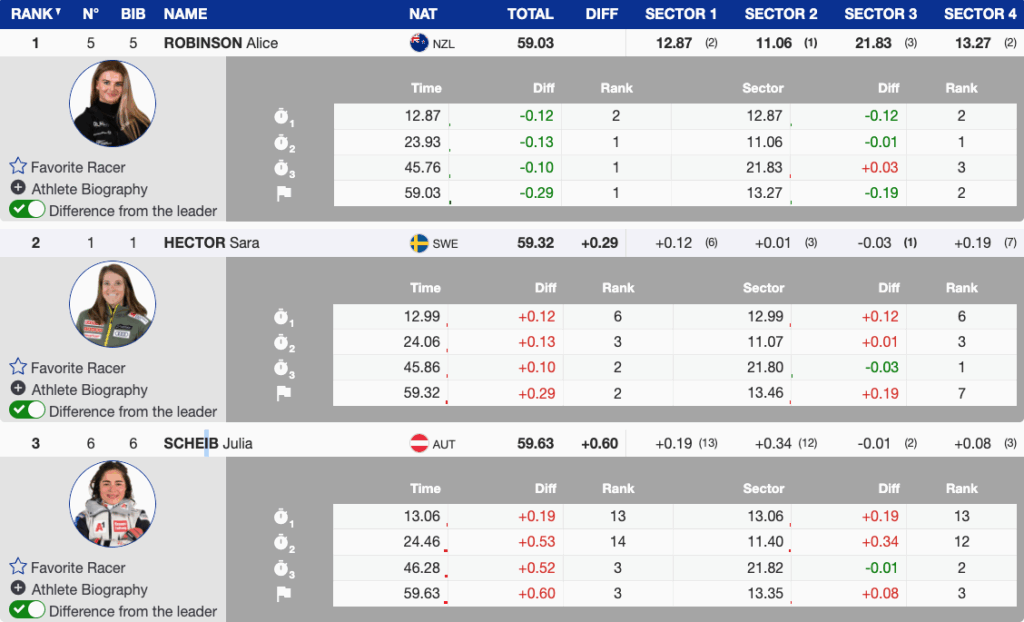Click the plus icon for Sara Hector's Athlete Biography
This screenshot has width=1024, height=622.
point(18,388)
